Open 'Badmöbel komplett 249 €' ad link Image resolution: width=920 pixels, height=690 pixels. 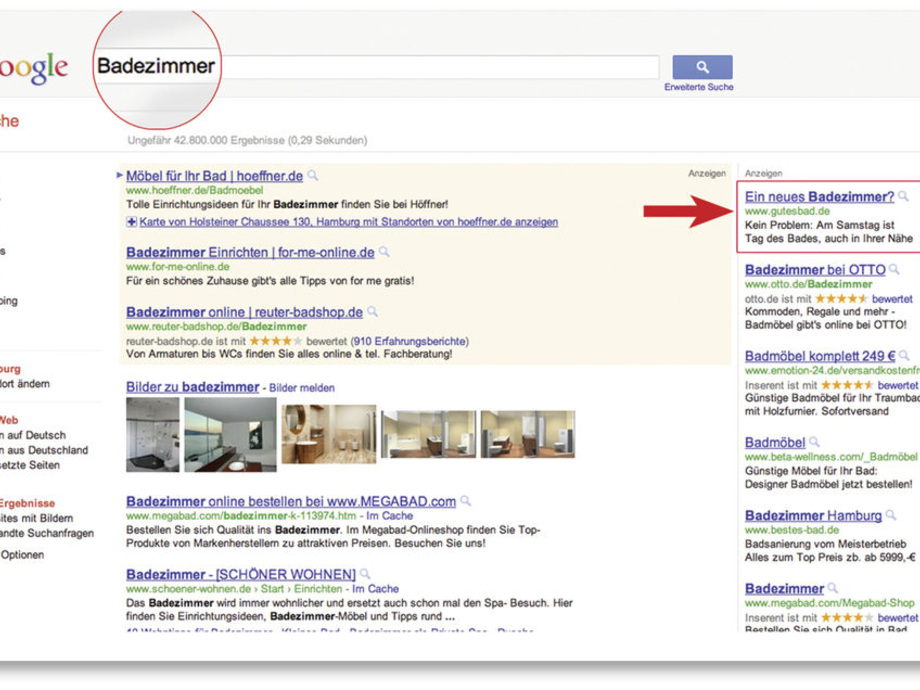[820, 356]
